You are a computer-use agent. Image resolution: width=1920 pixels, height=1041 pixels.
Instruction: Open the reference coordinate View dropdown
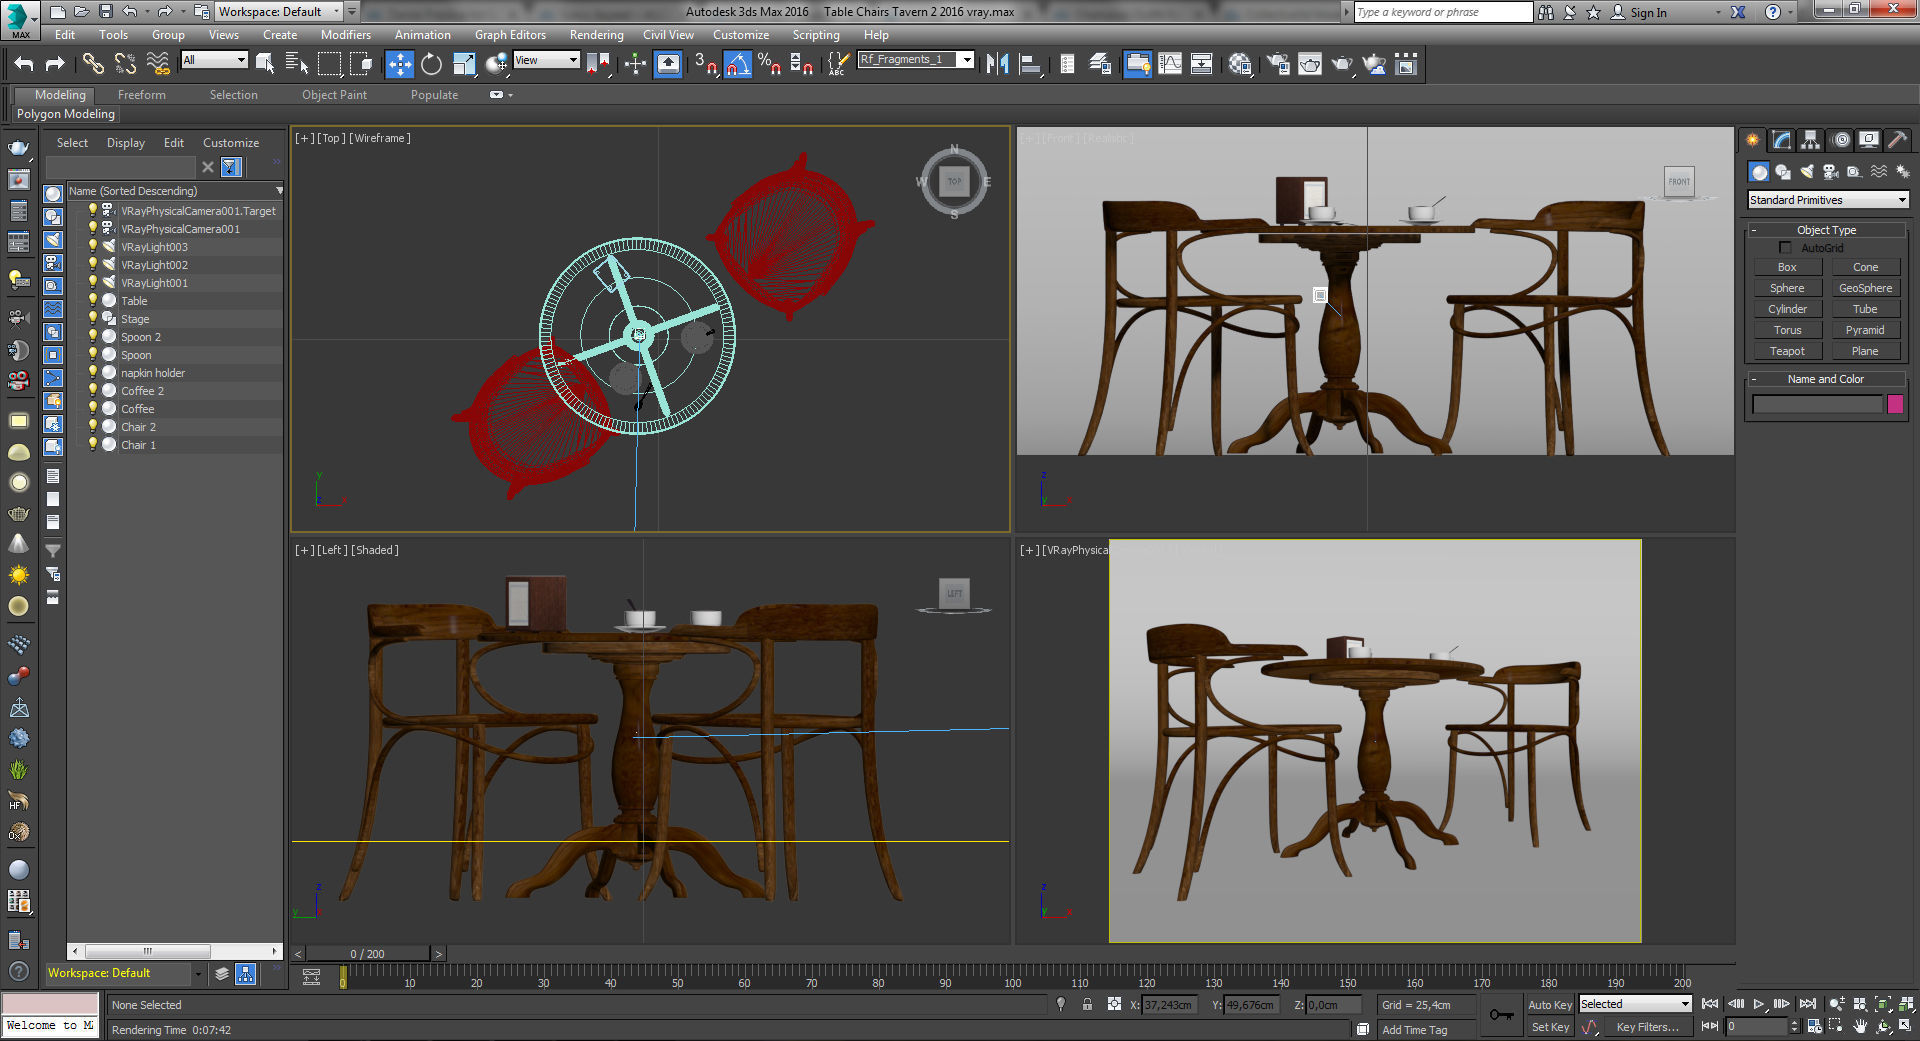coord(546,60)
